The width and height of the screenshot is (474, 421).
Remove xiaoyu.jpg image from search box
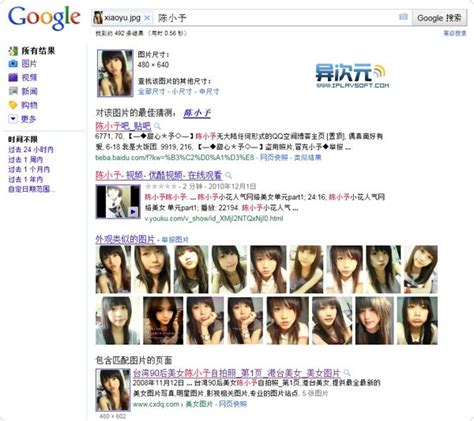point(147,18)
